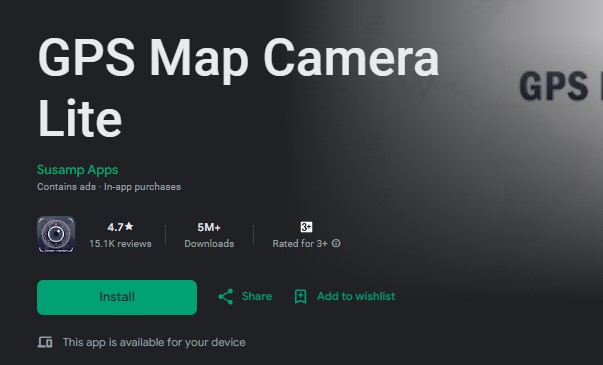
Task: Click the GPS Map Camera app icon
Action: (x=56, y=234)
